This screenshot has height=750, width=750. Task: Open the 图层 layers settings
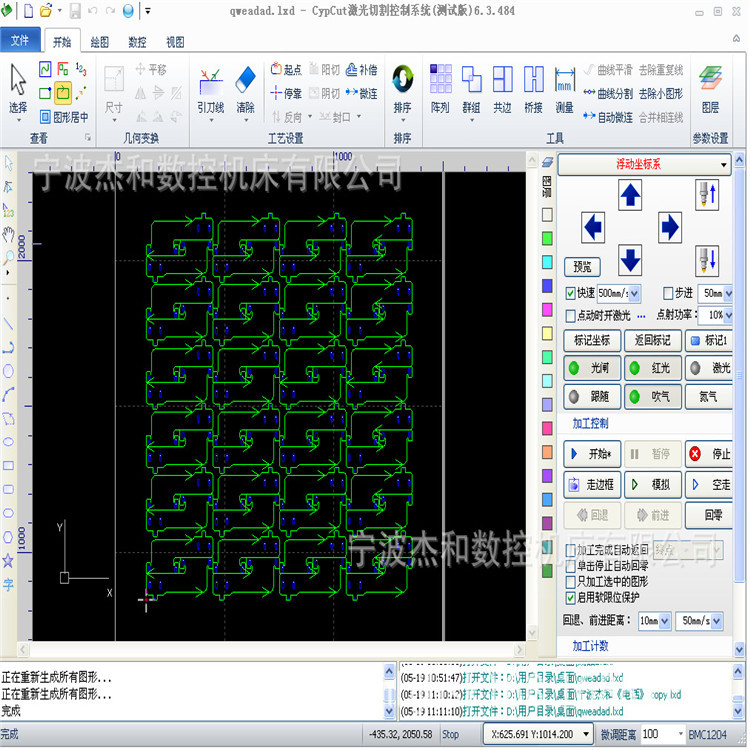click(x=710, y=88)
